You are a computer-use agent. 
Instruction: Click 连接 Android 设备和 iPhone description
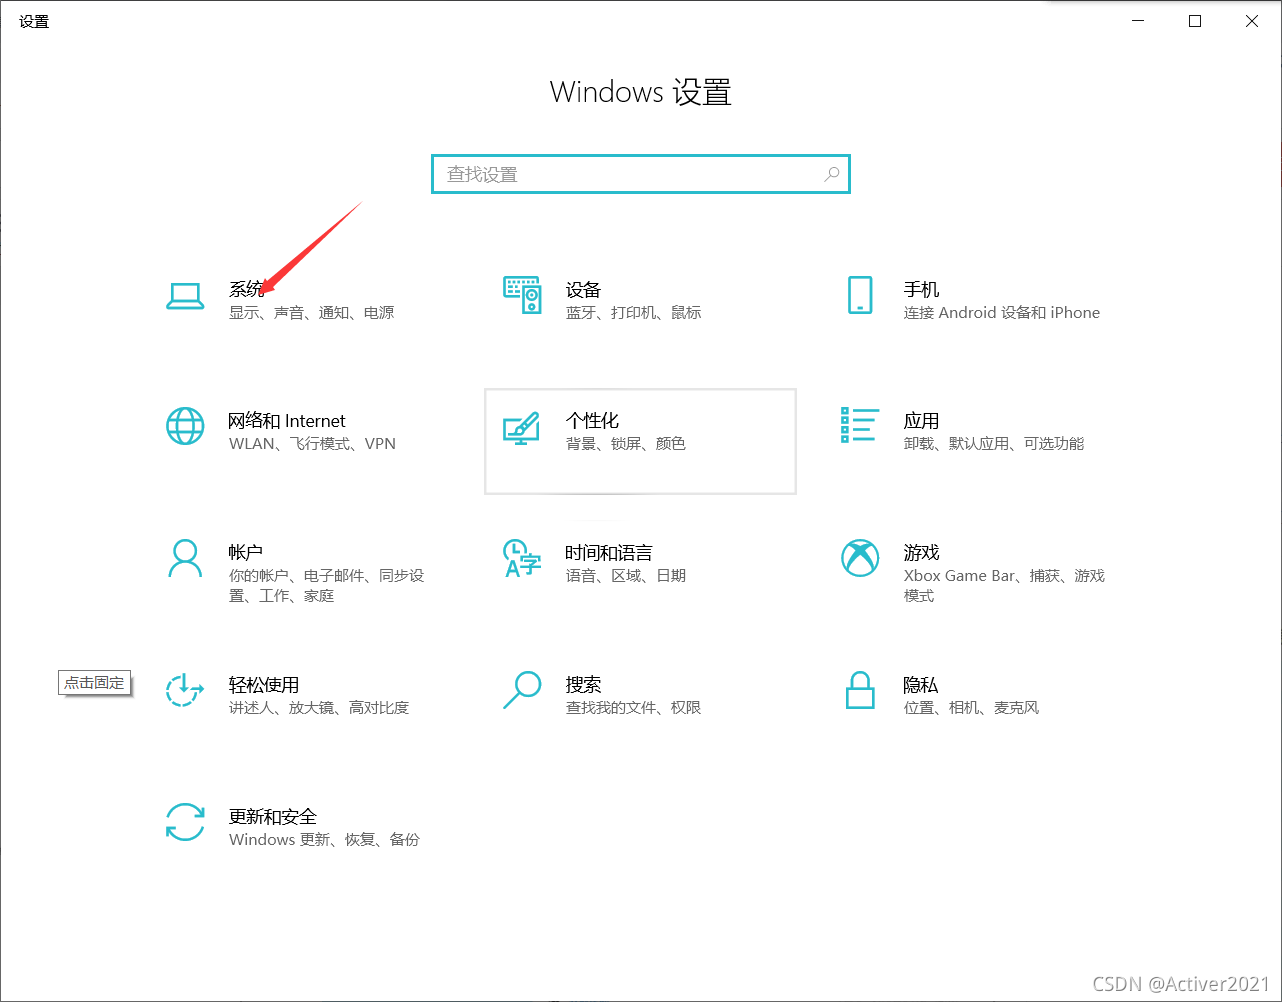click(x=1002, y=313)
